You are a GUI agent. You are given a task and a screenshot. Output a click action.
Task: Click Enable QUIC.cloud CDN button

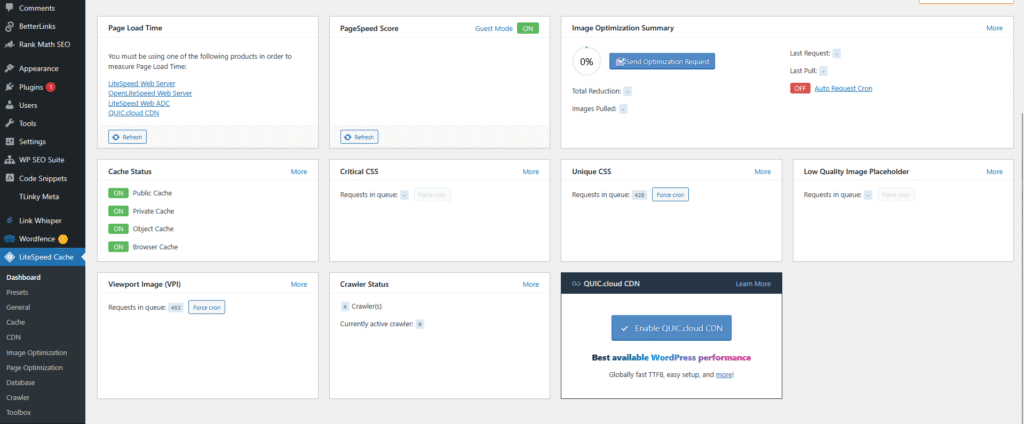(671, 328)
